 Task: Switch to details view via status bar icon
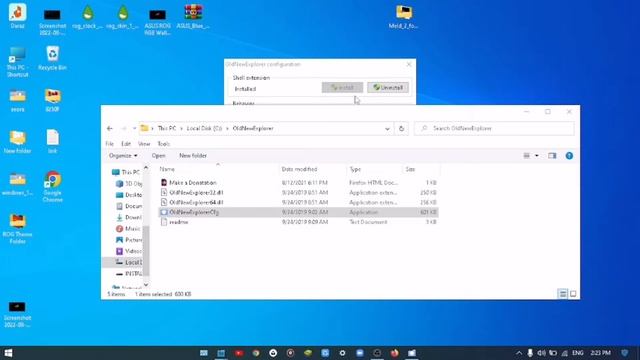click(562, 294)
